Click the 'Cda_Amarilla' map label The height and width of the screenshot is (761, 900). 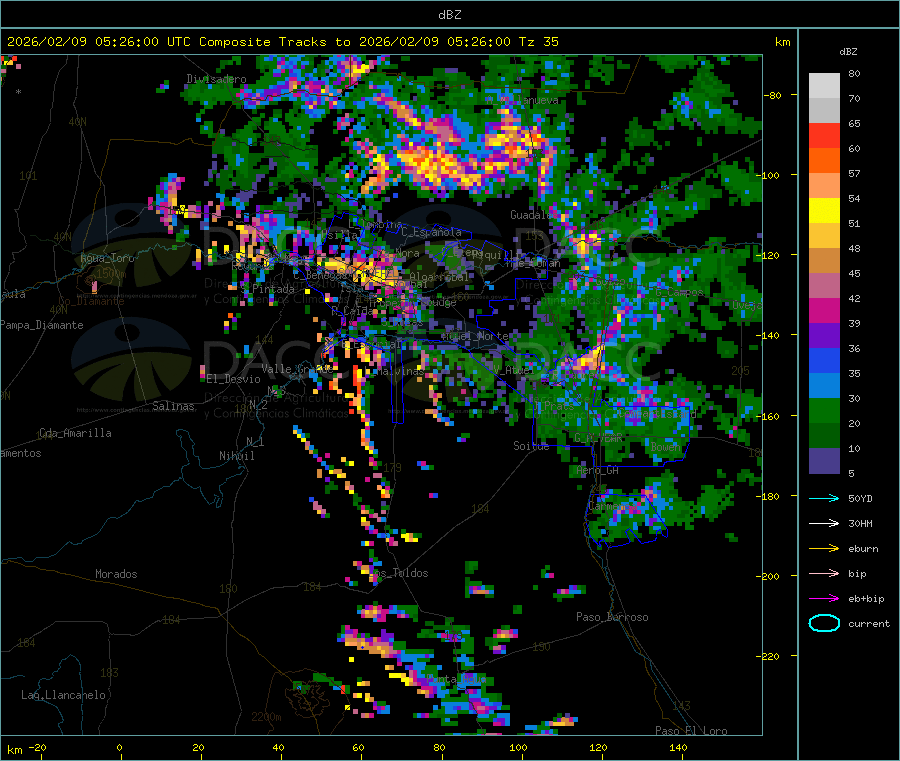[75, 433]
